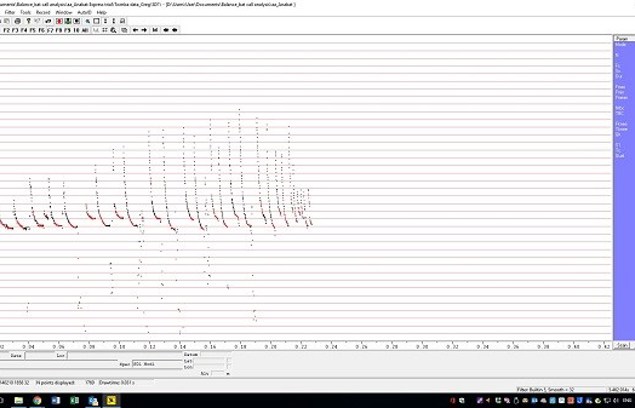This screenshot has height=408, width=635.
Task: Select the F9 time scale button
Action: 67,30
